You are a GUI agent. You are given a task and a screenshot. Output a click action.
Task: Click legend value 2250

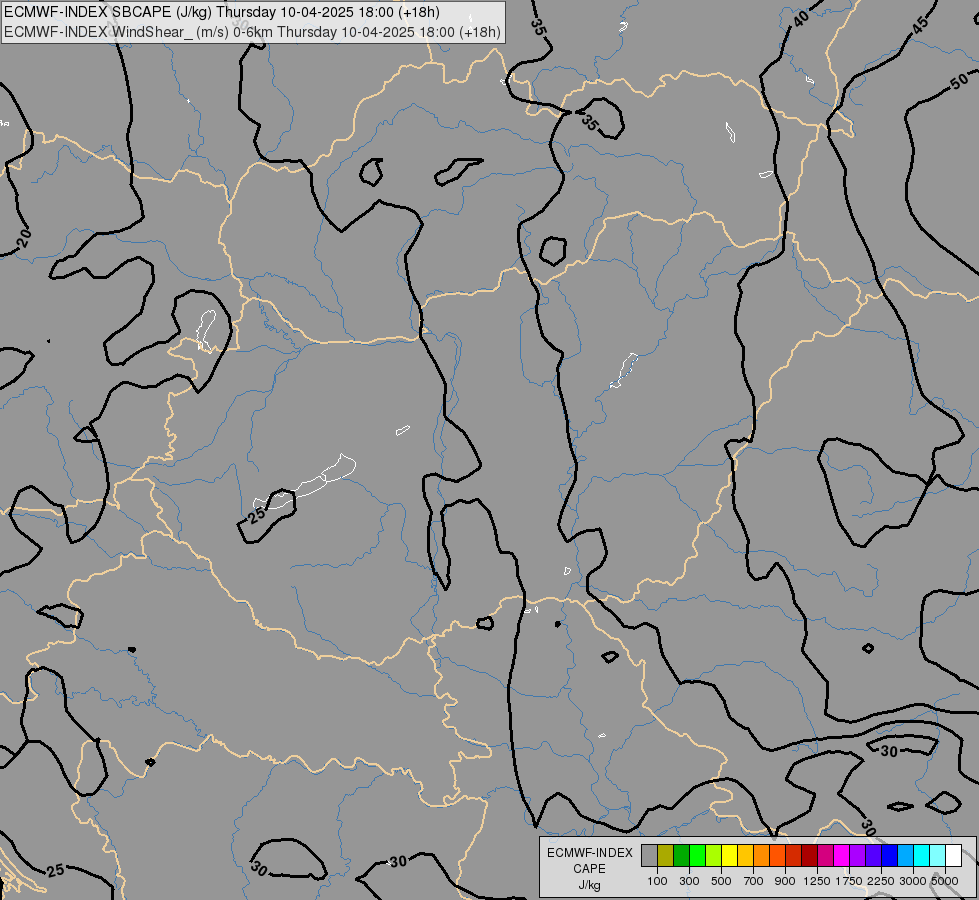click(881, 881)
